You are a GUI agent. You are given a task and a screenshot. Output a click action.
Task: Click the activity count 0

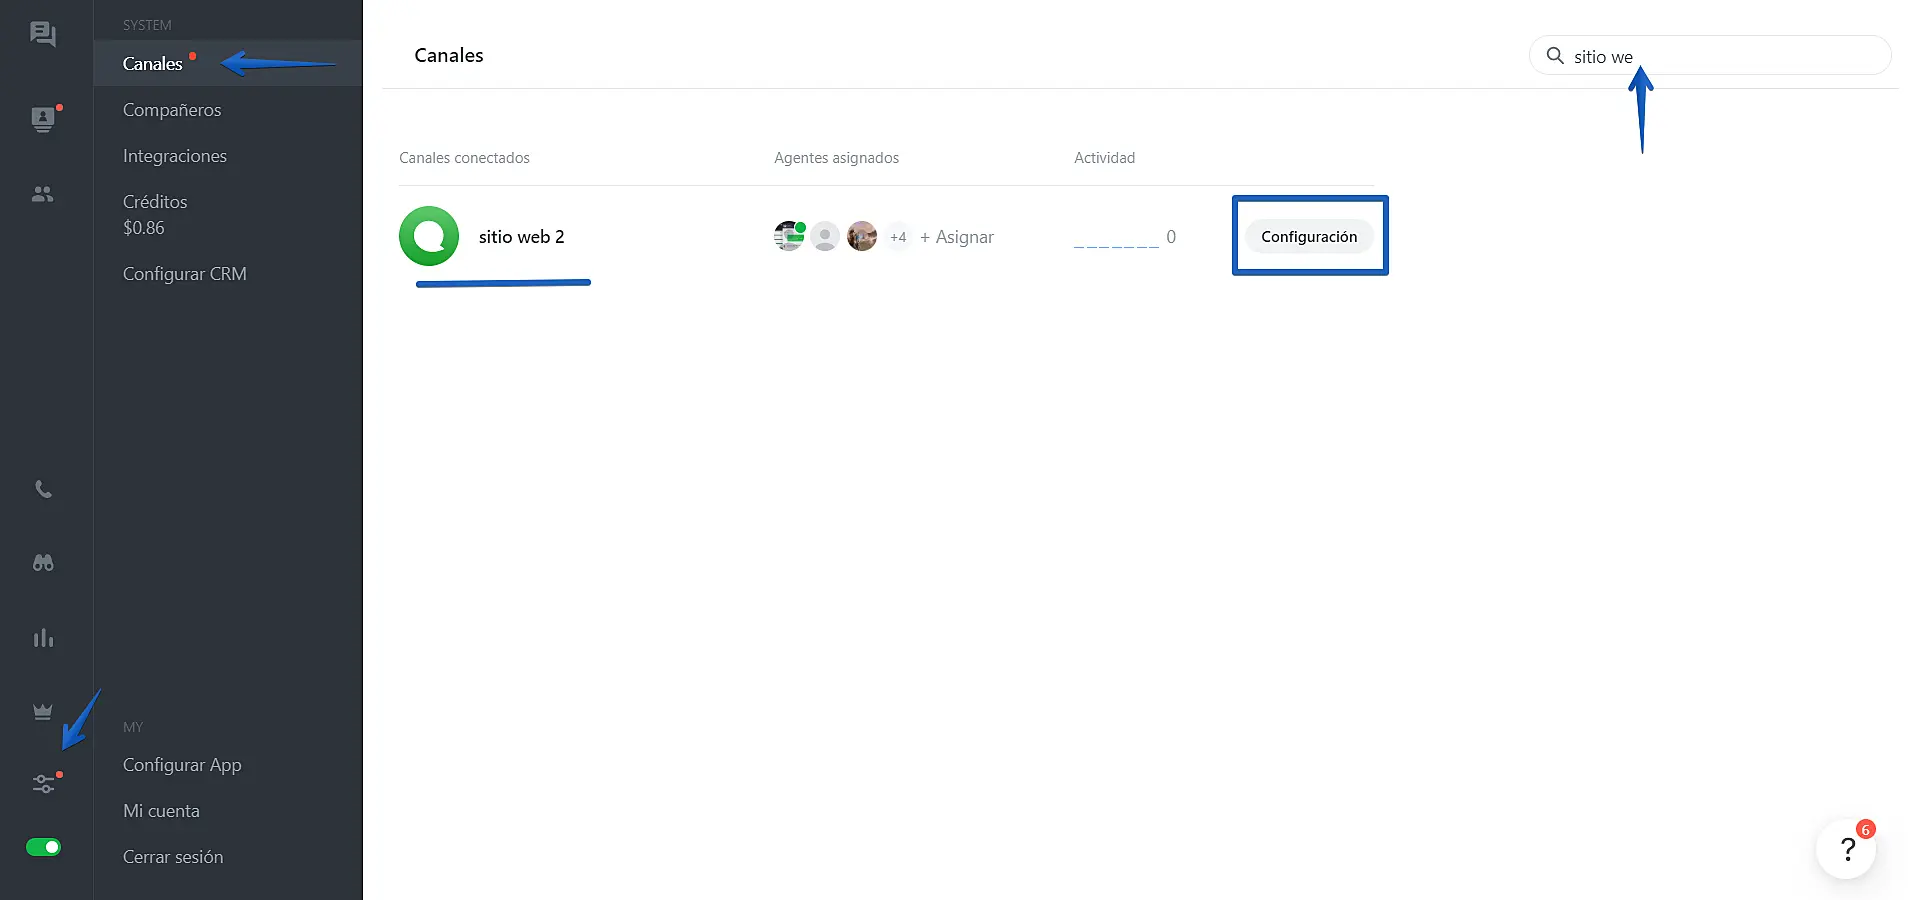point(1171,237)
